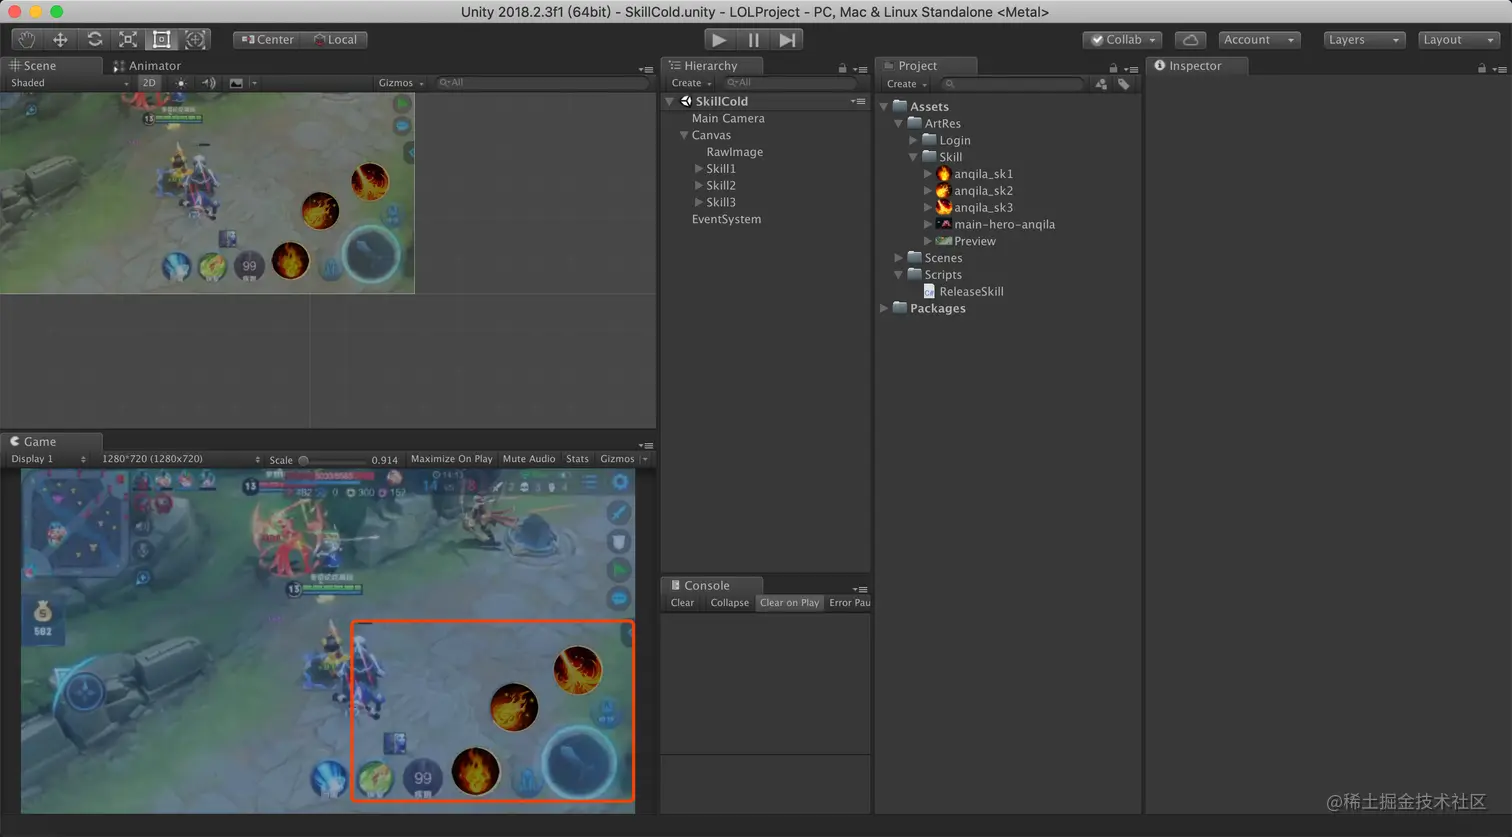Expand the Scenes folder

[x=898, y=258]
